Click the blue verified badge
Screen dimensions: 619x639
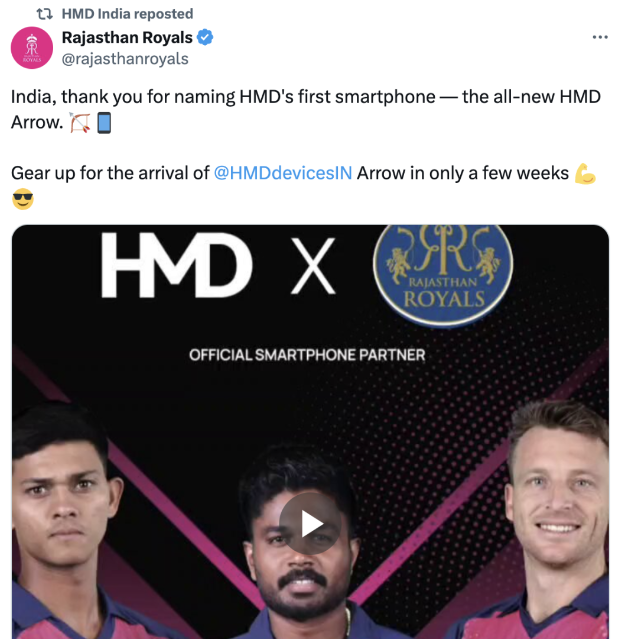tap(205, 37)
